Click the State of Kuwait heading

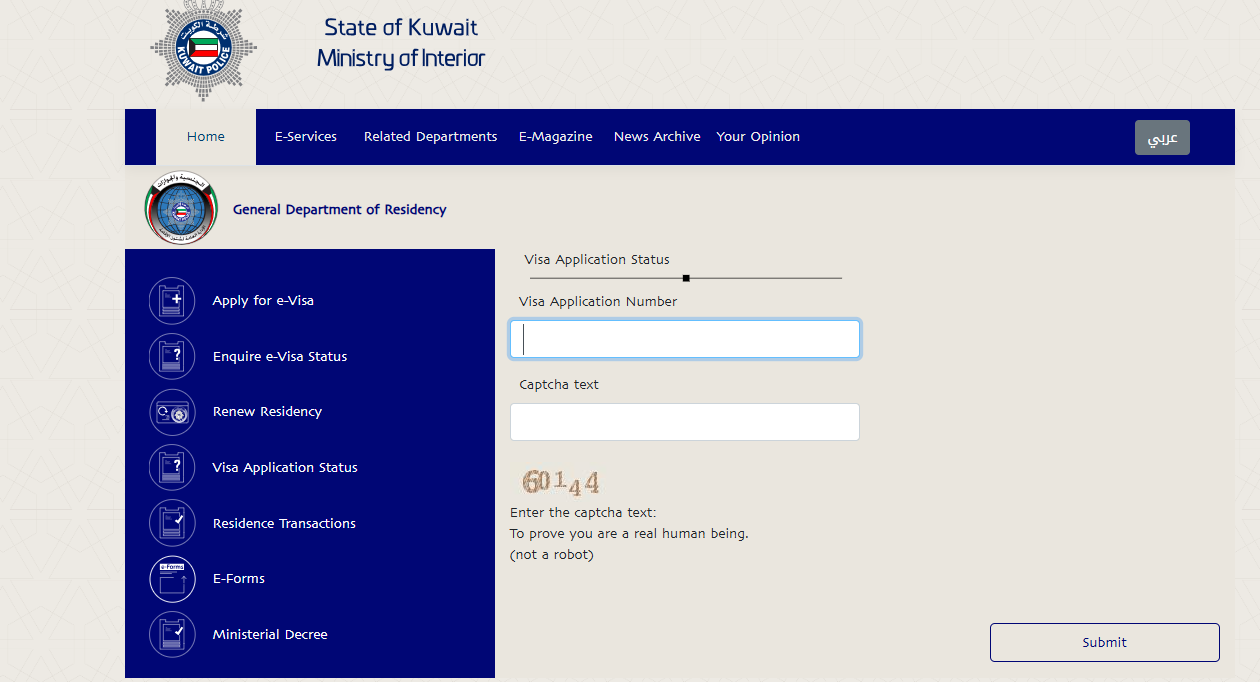[401, 27]
